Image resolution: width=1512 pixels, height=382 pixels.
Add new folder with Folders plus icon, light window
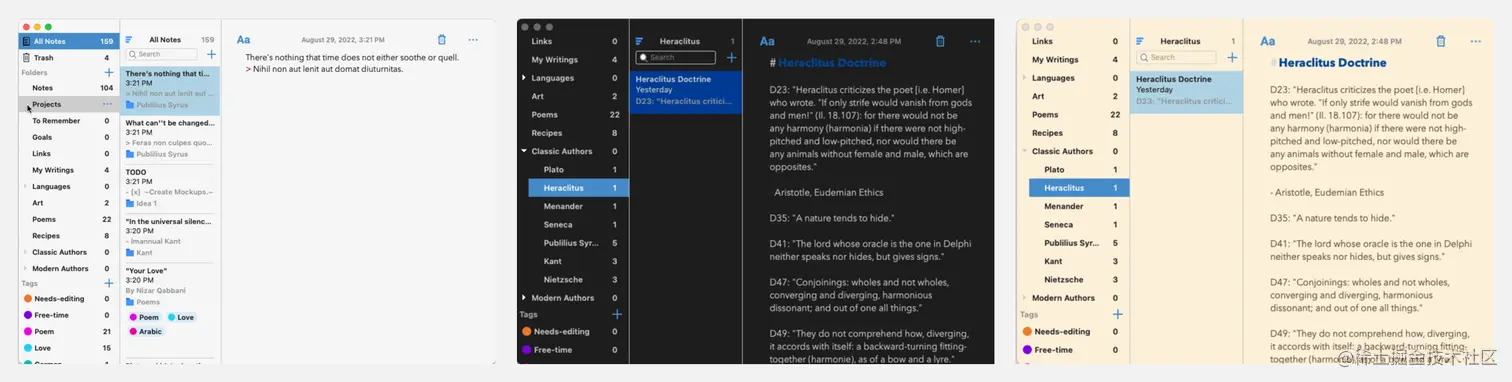coord(109,73)
